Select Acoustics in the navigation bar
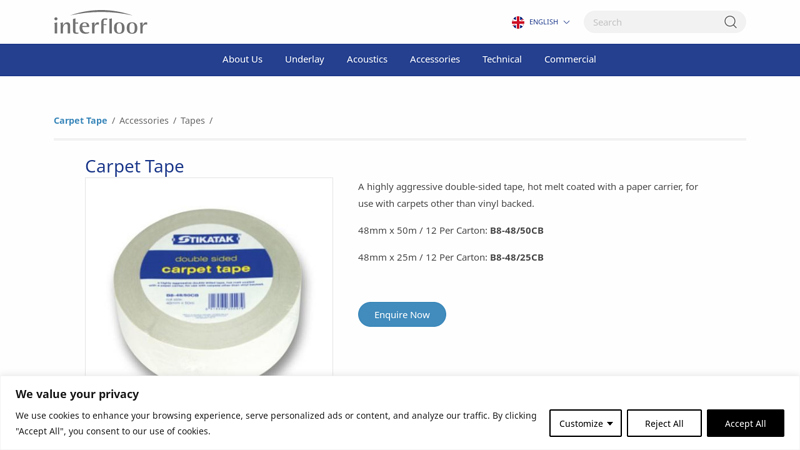The height and width of the screenshot is (450, 800). (x=367, y=59)
